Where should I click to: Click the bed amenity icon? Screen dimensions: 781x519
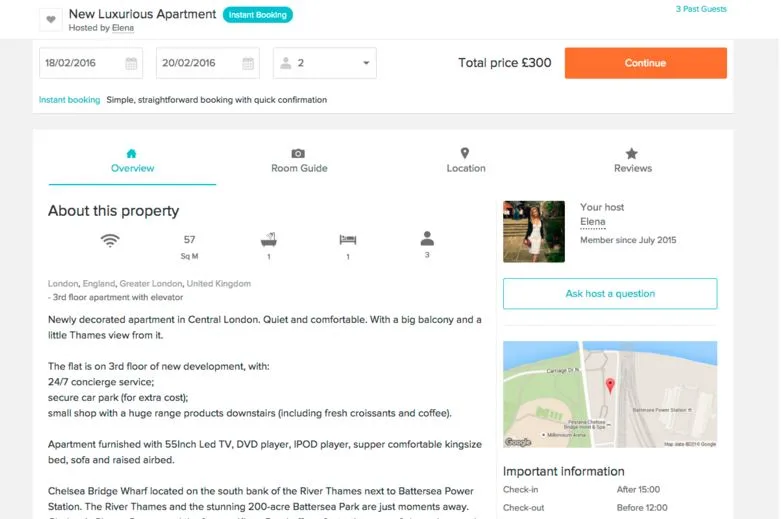(x=348, y=240)
